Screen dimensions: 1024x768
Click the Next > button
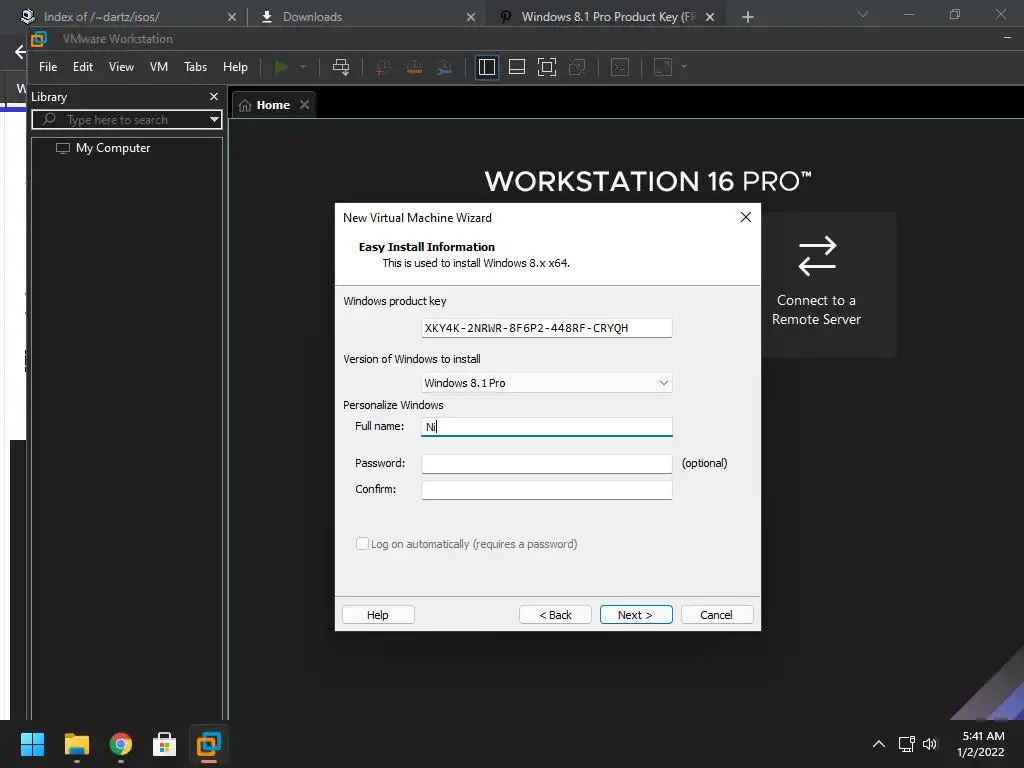click(x=636, y=615)
